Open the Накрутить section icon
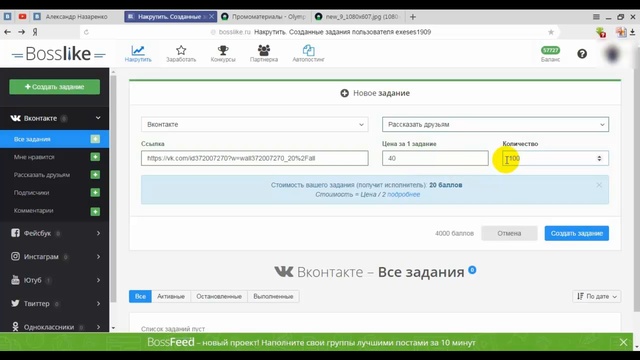The height and width of the screenshot is (360, 640). tap(138, 51)
